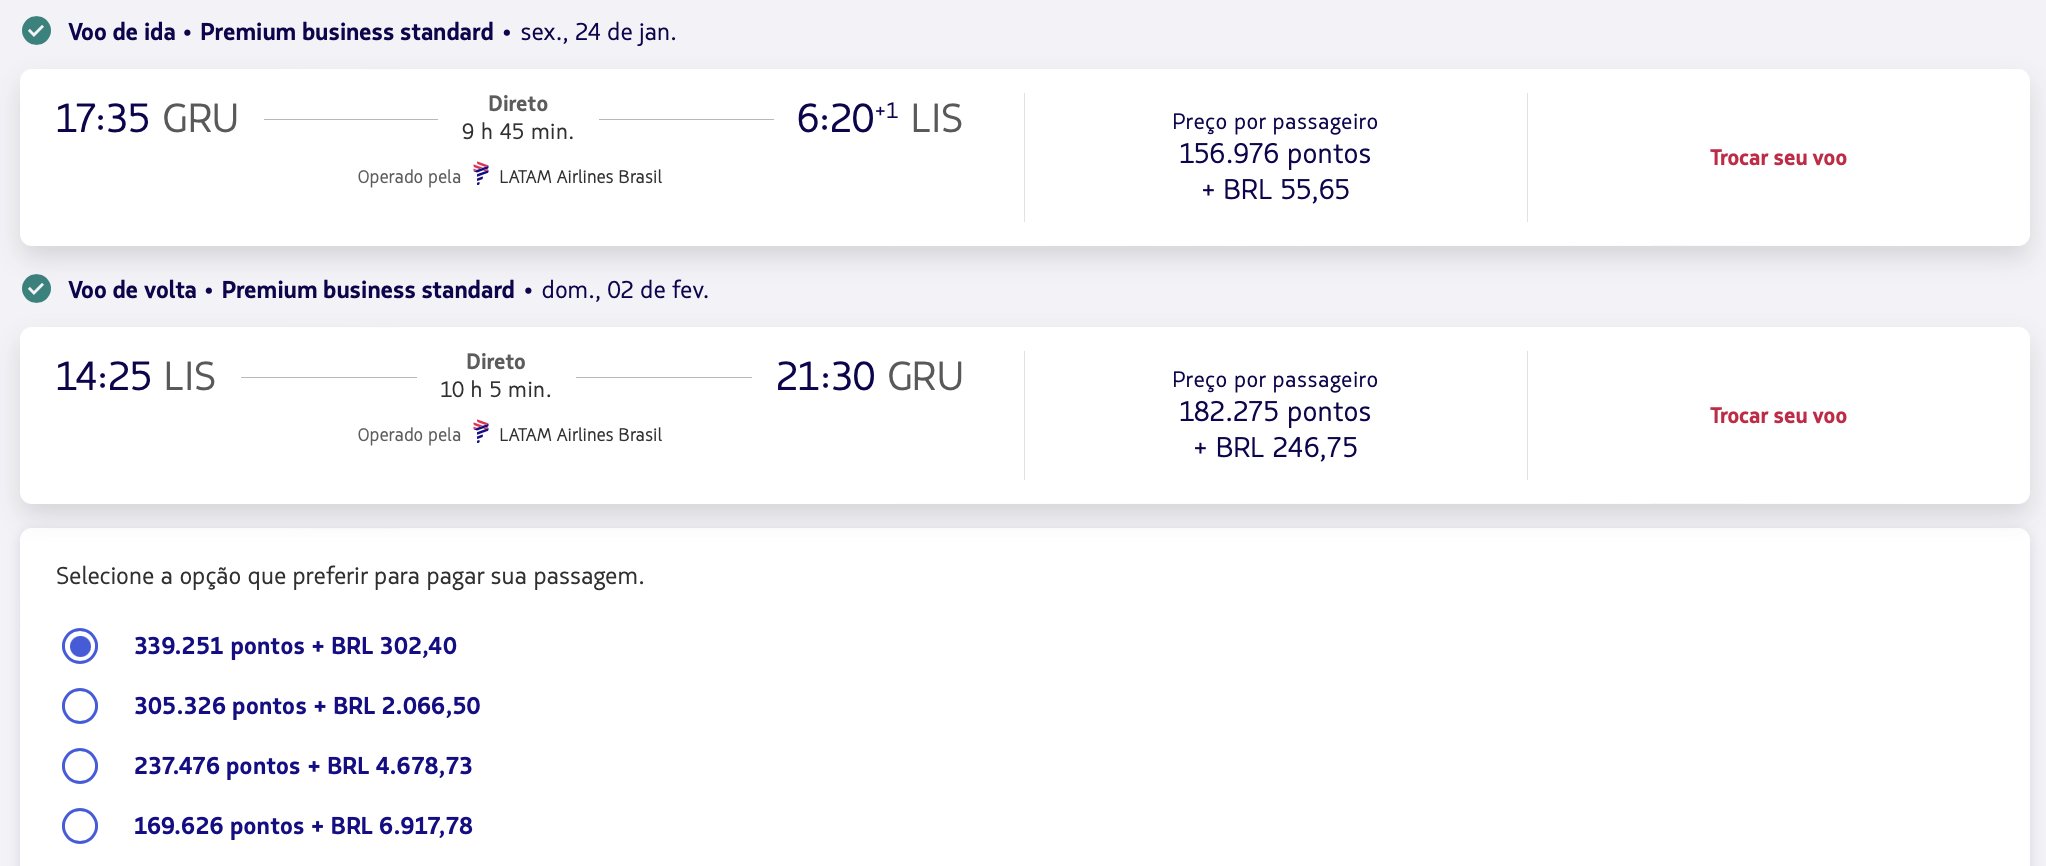Click the LATAM logo on return flight

pyautogui.click(x=481, y=432)
